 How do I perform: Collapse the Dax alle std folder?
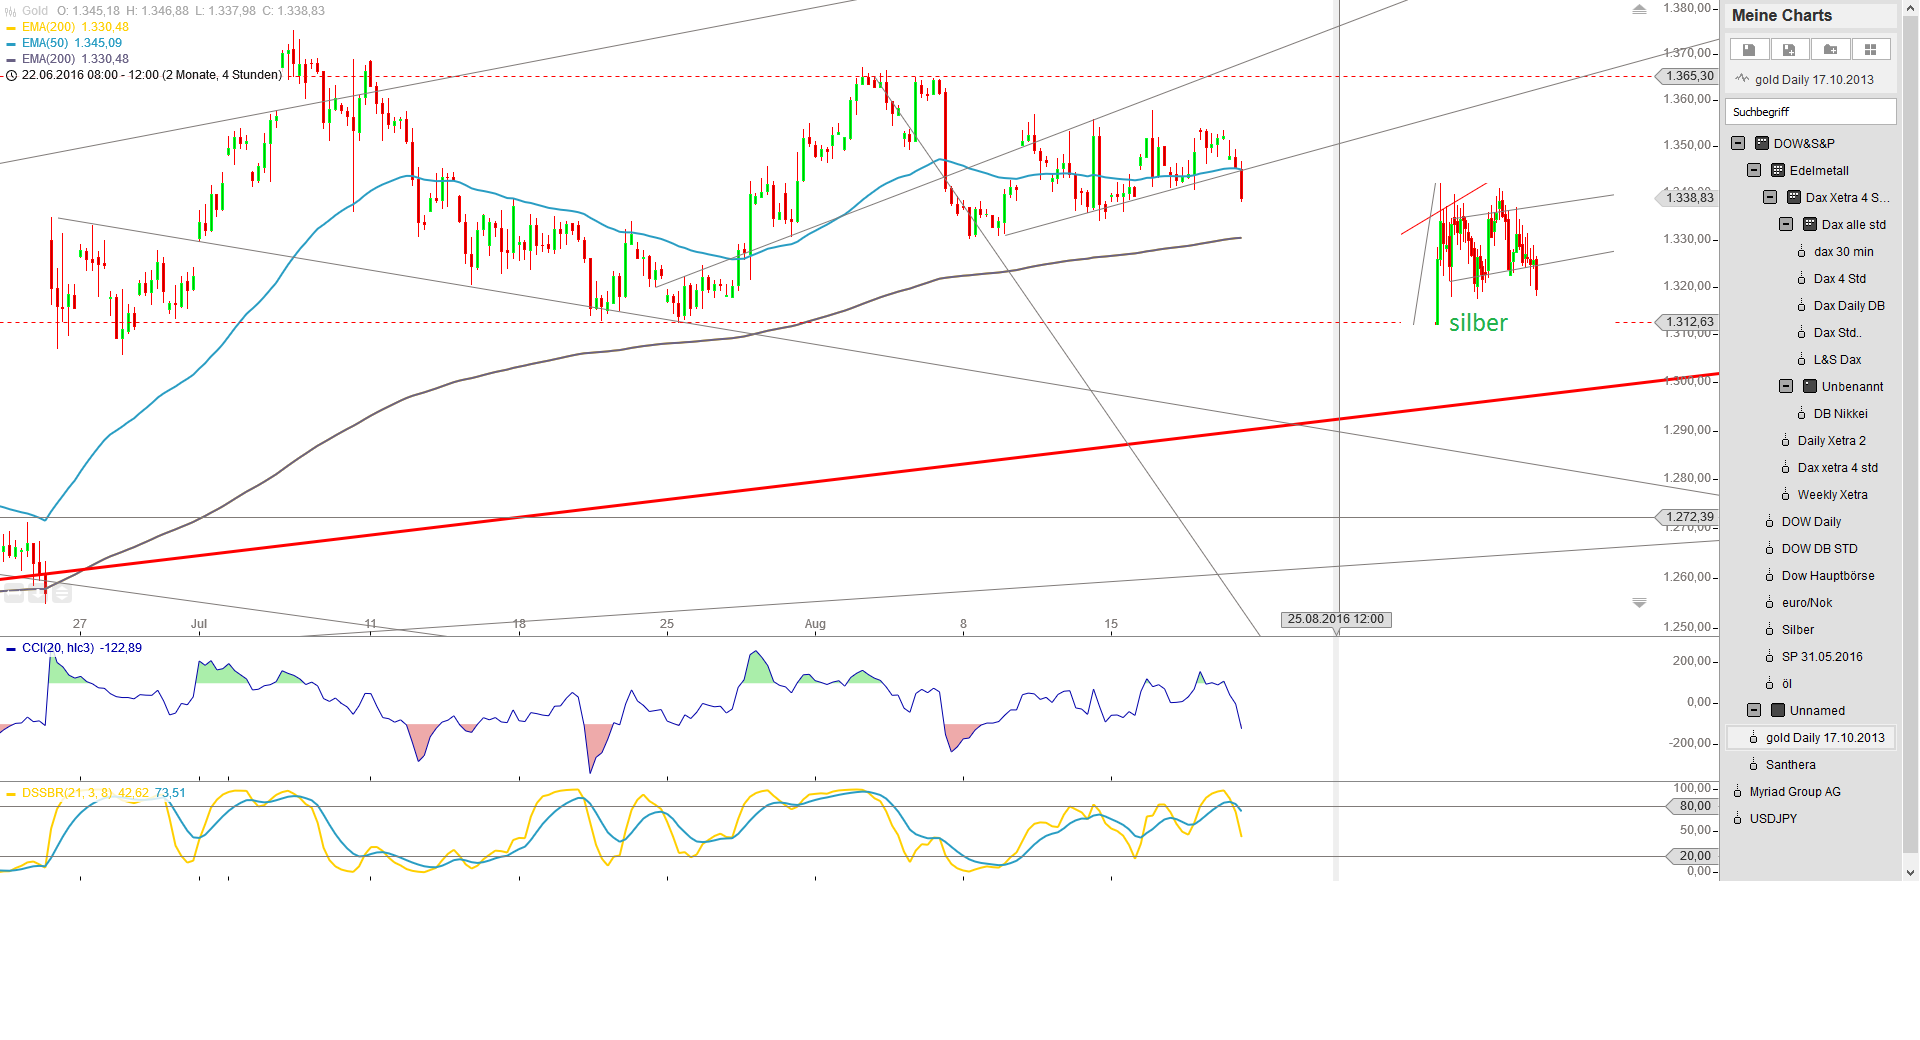click(x=1786, y=224)
